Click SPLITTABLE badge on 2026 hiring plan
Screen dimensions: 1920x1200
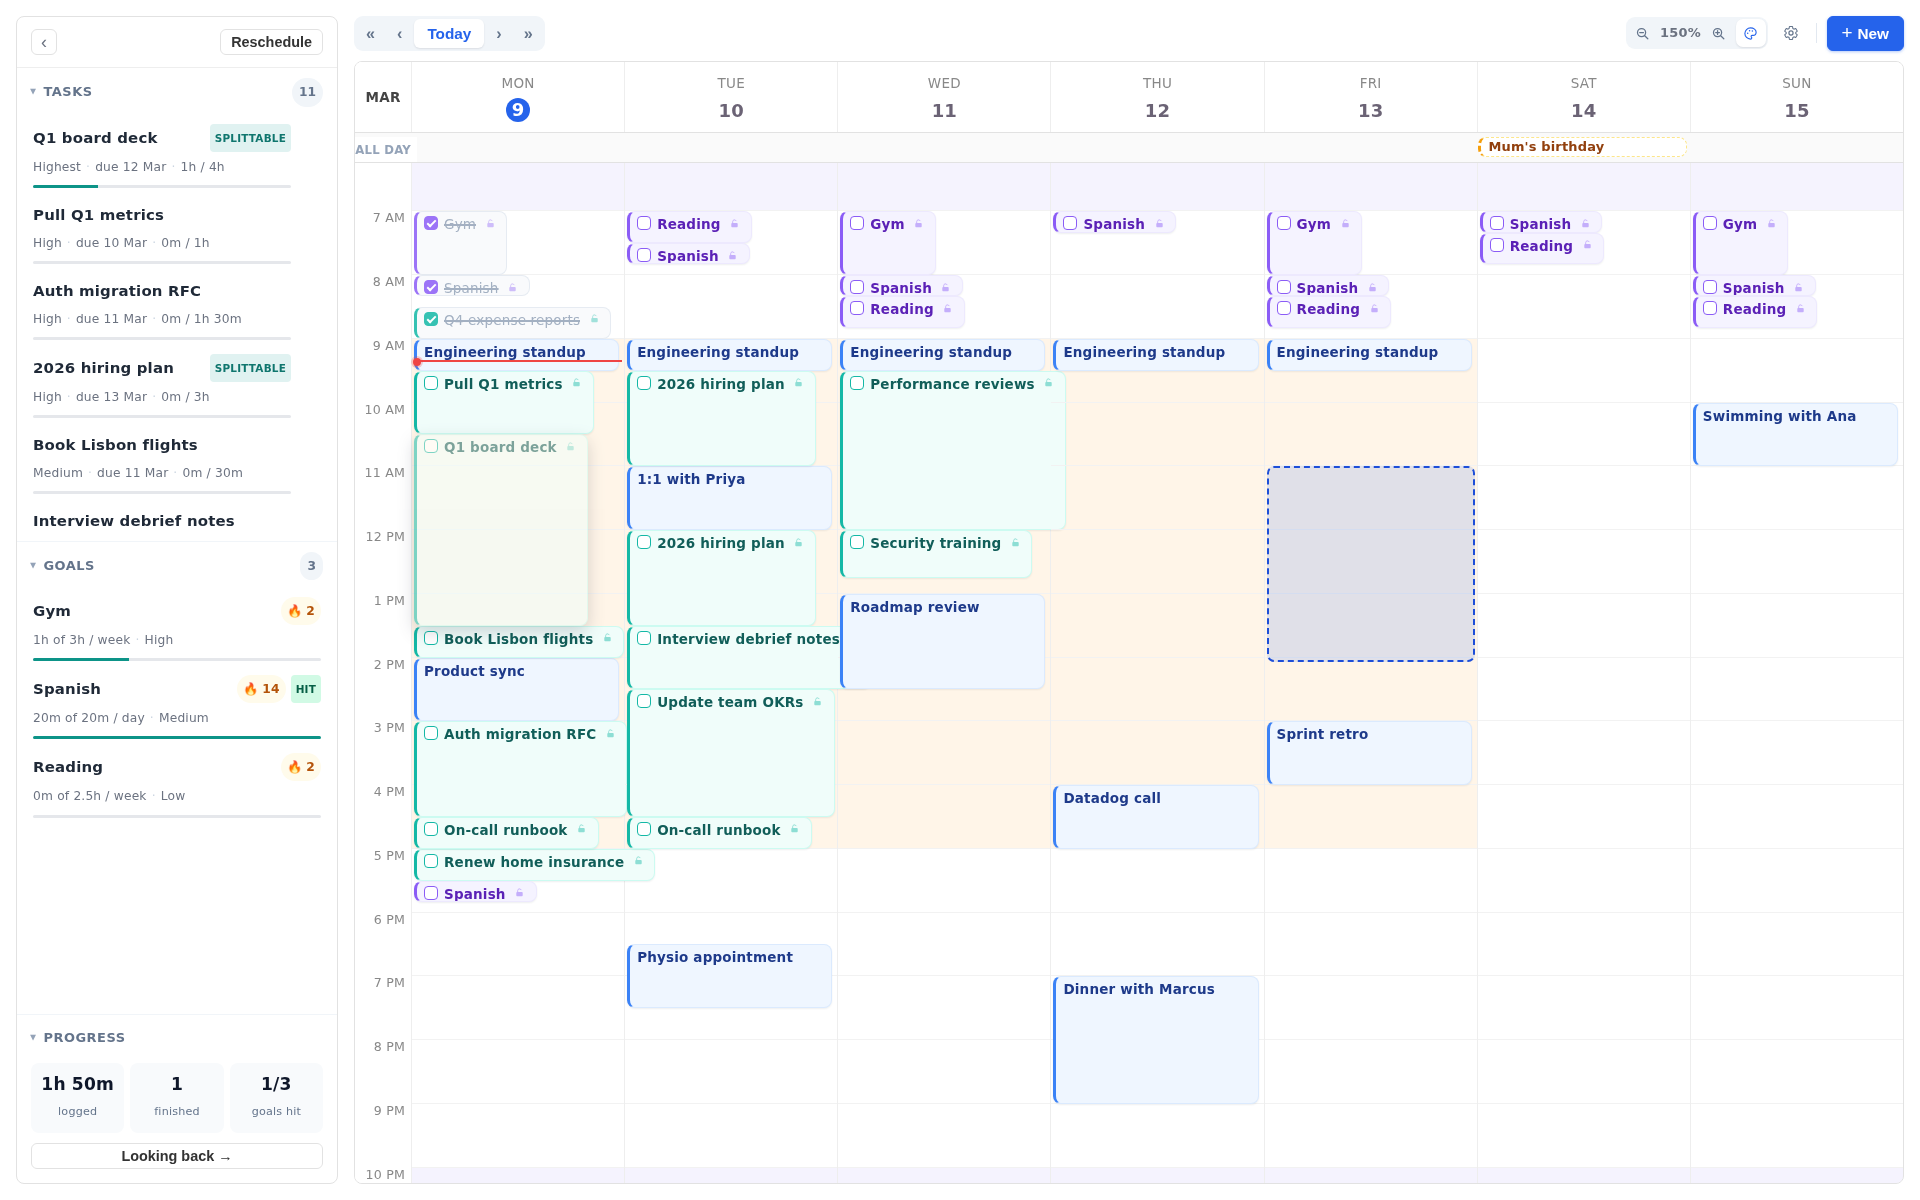(x=250, y=368)
